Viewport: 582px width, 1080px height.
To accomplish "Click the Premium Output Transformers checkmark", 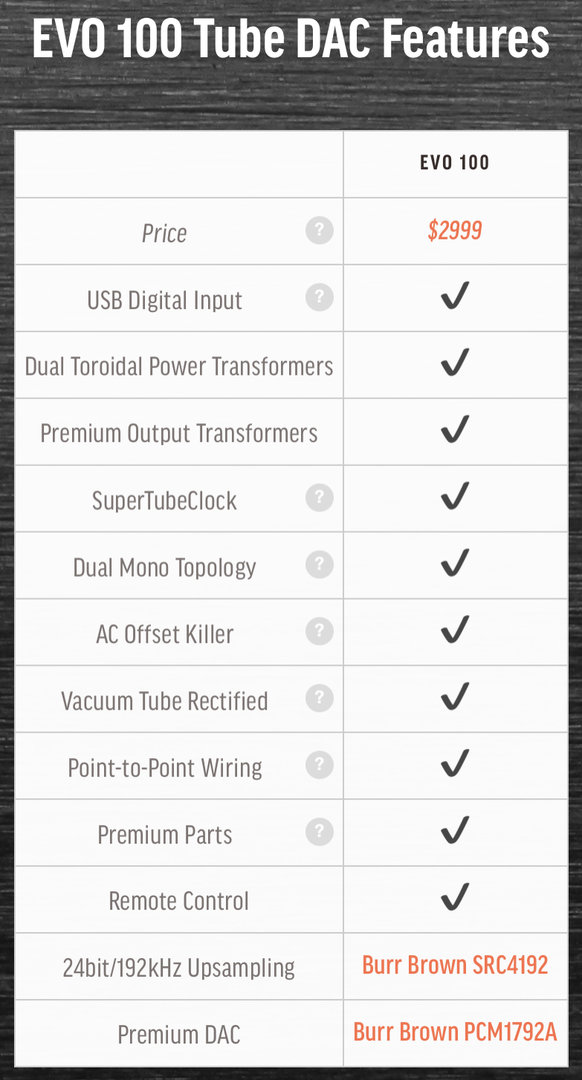I will click(455, 429).
